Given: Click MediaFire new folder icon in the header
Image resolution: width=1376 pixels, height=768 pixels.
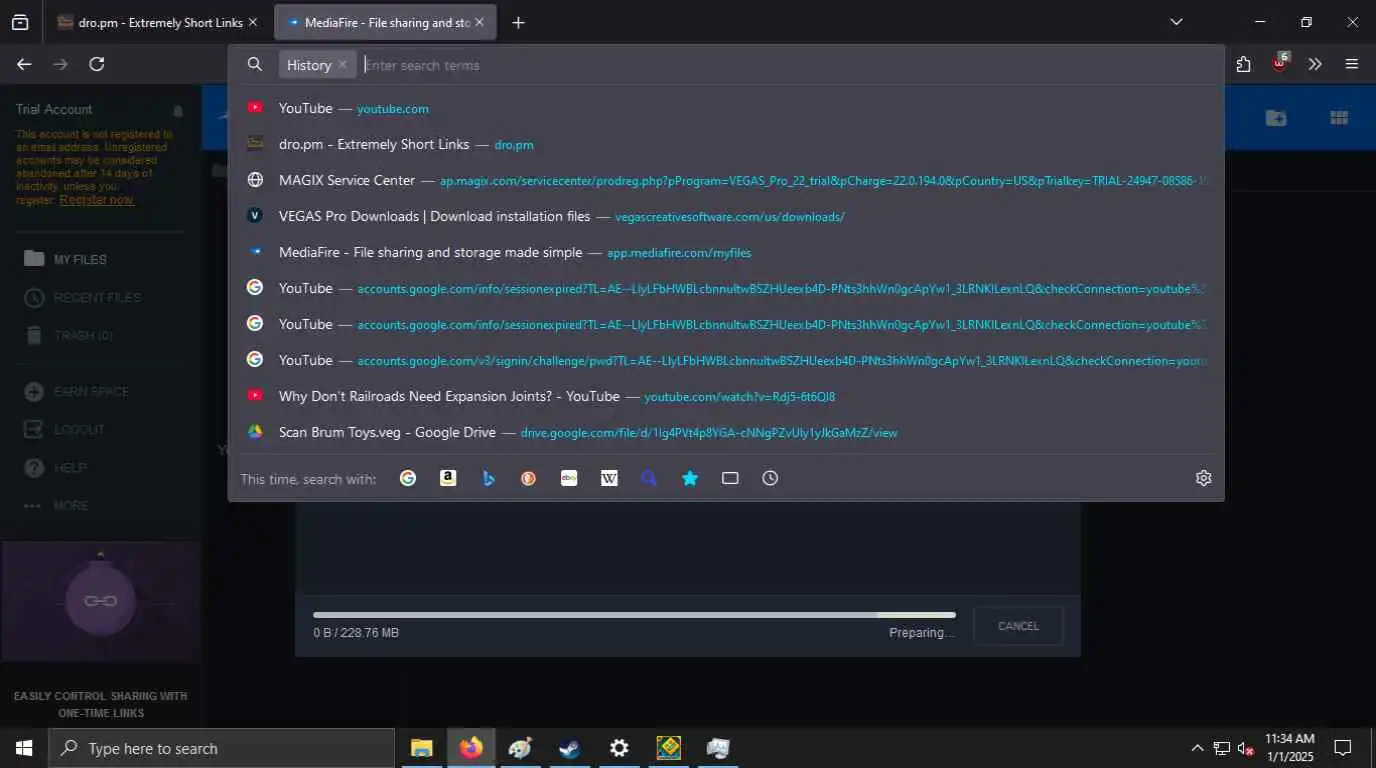Looking at the screenshot, I should coord(1276,118).
